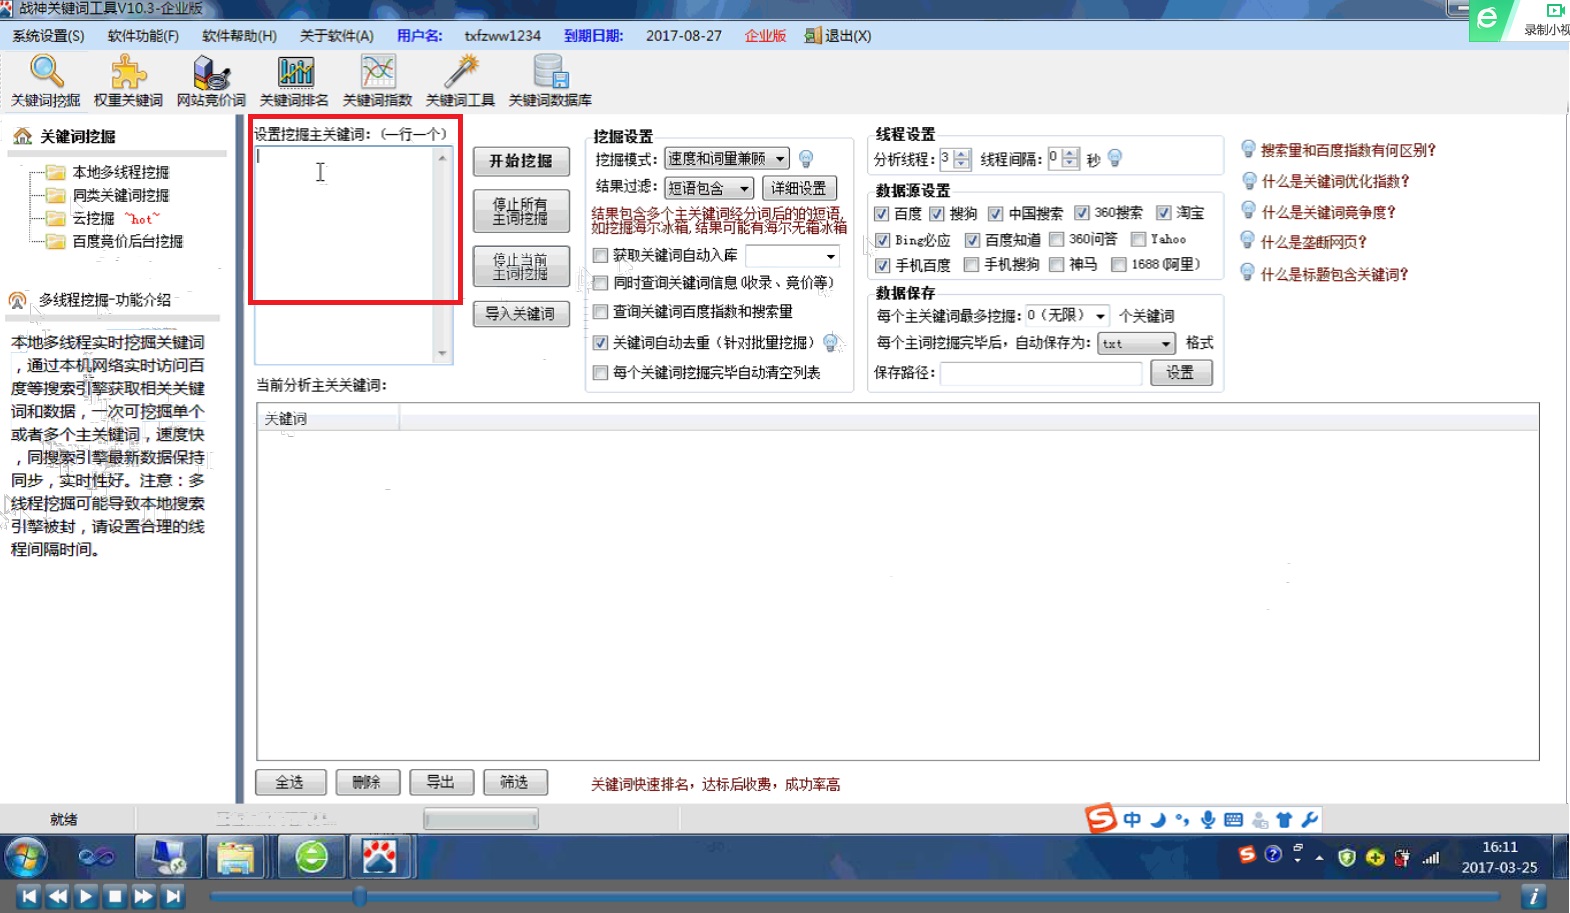The height and width of the screenshot is (913, 1570).
Task: Open the txt save format dropdown
Action: (x=1136, y=344)
